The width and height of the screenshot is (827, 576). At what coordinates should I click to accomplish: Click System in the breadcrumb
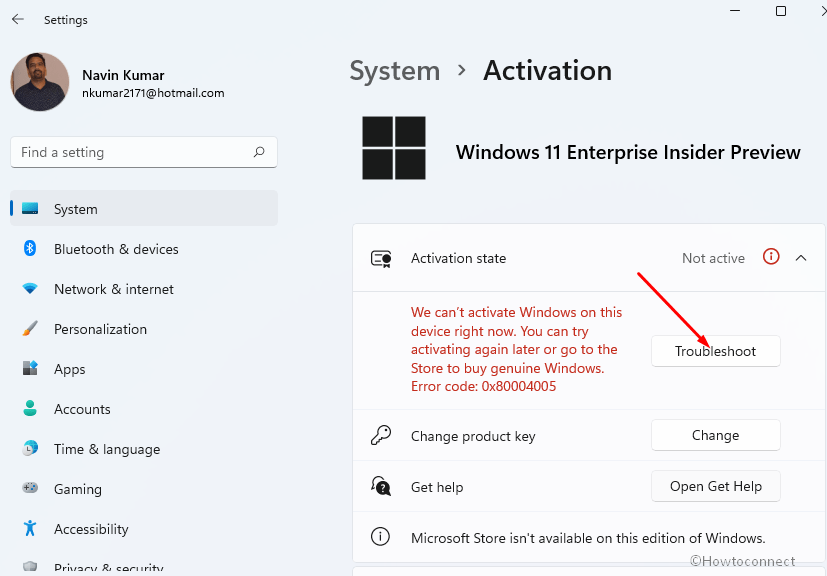[x=395, y=71]
